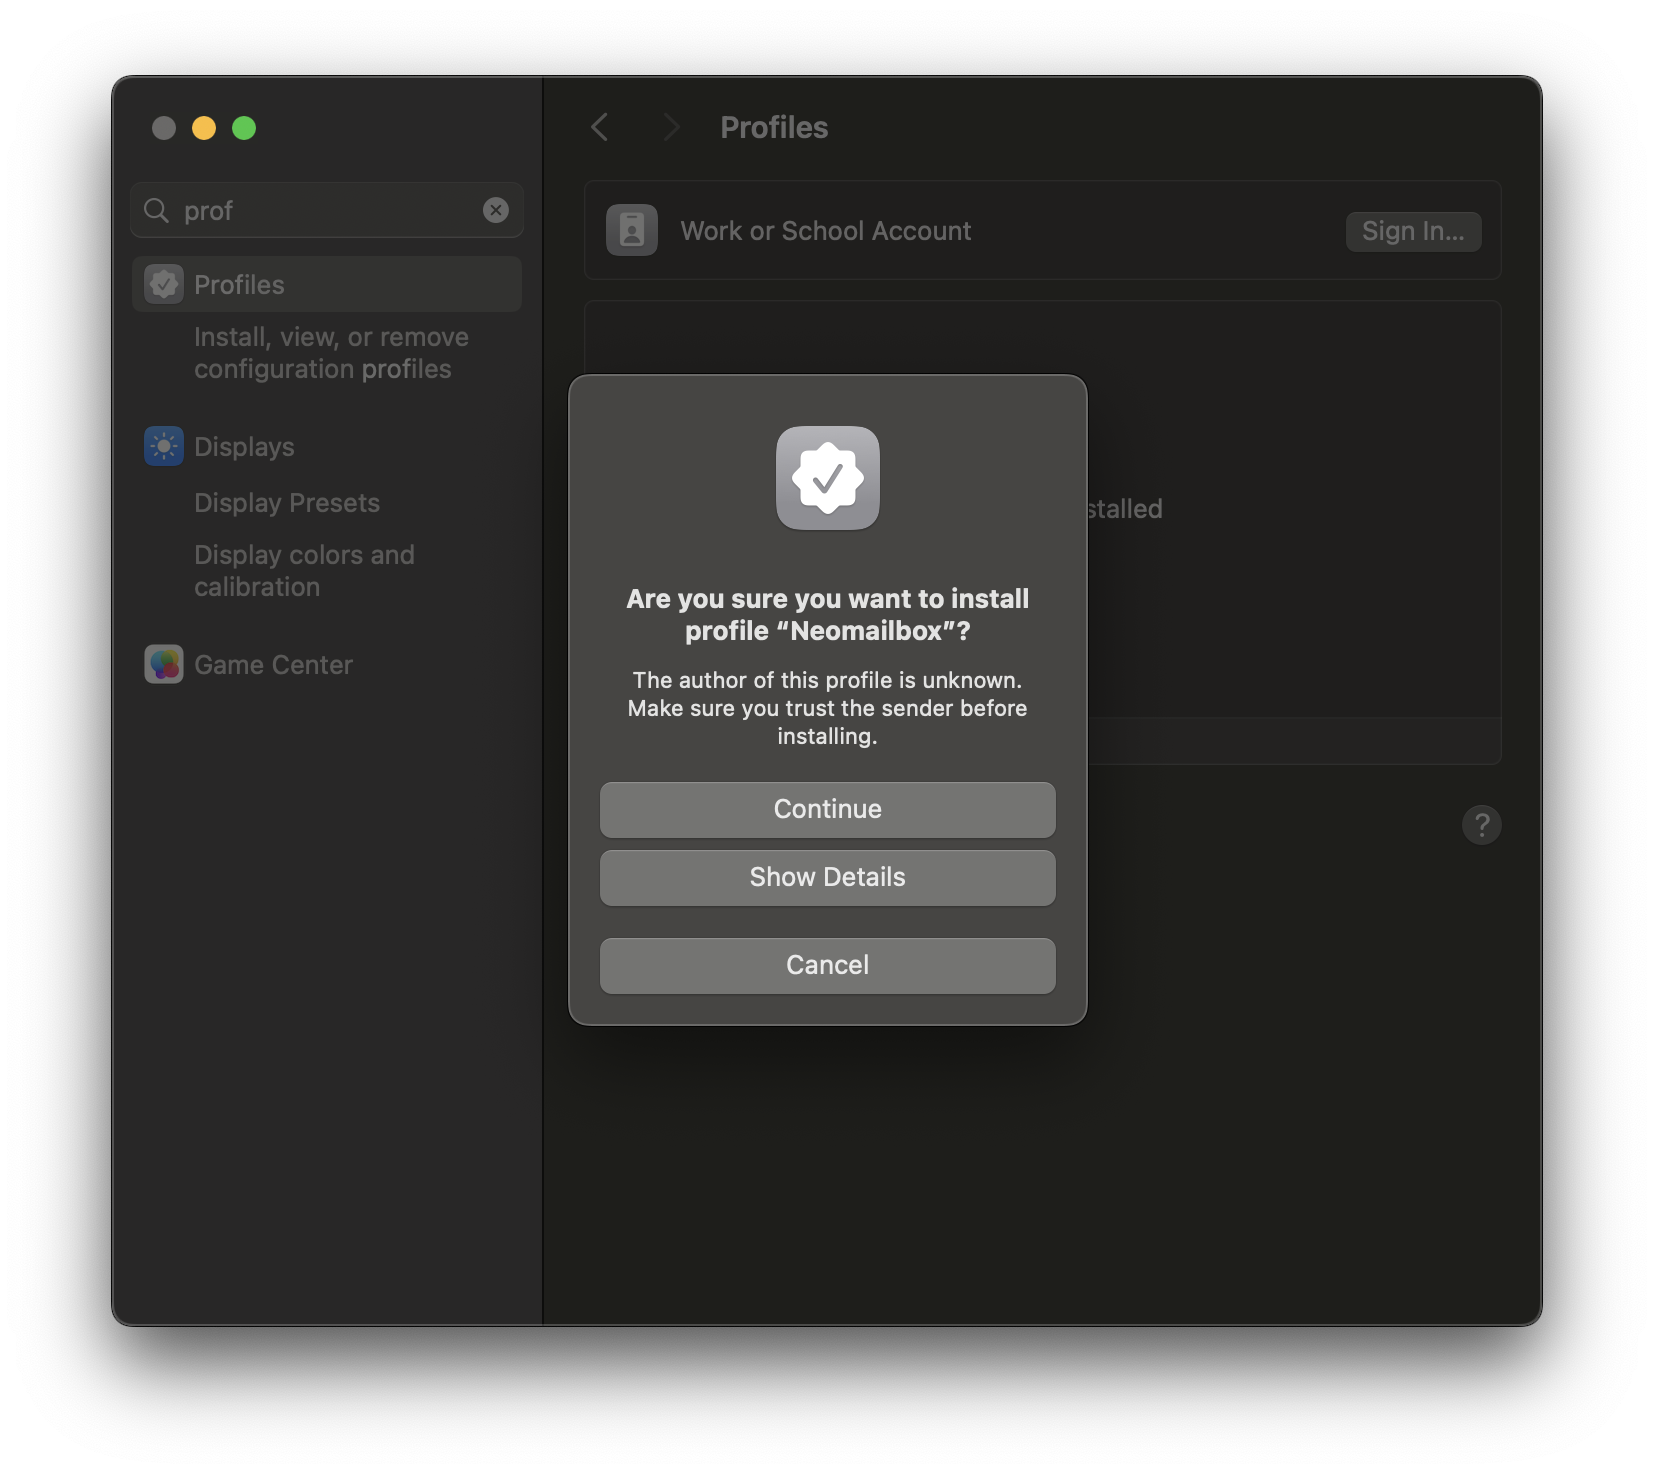
Task: Click the Work or School Account label
Action: click(826, 231)
